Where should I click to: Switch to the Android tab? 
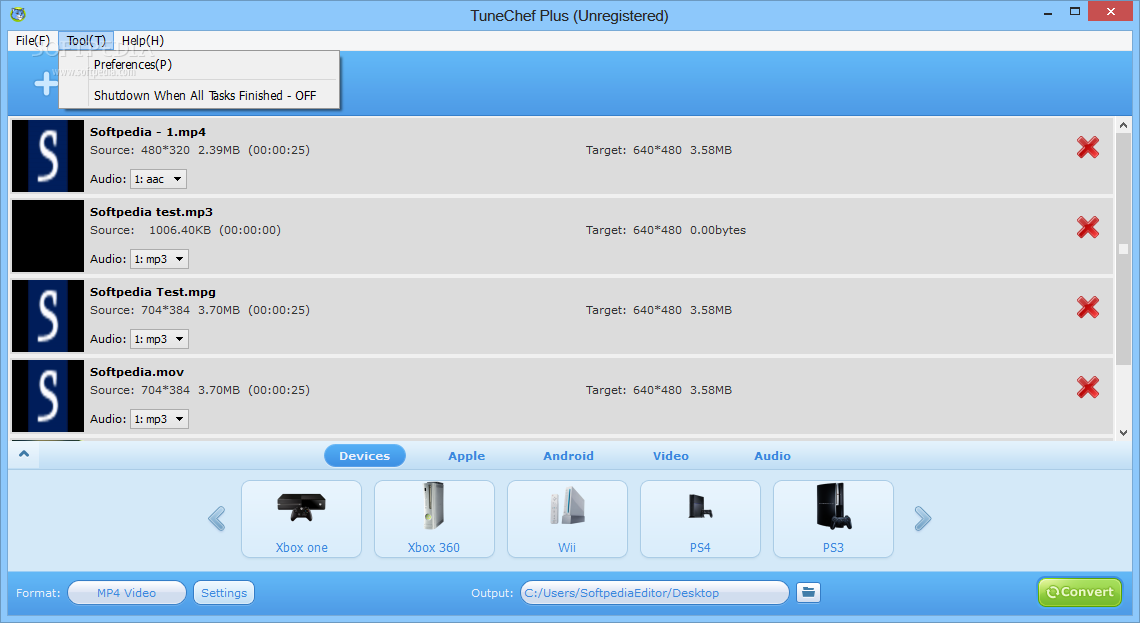pyautogui.click(x=568, y=456)
